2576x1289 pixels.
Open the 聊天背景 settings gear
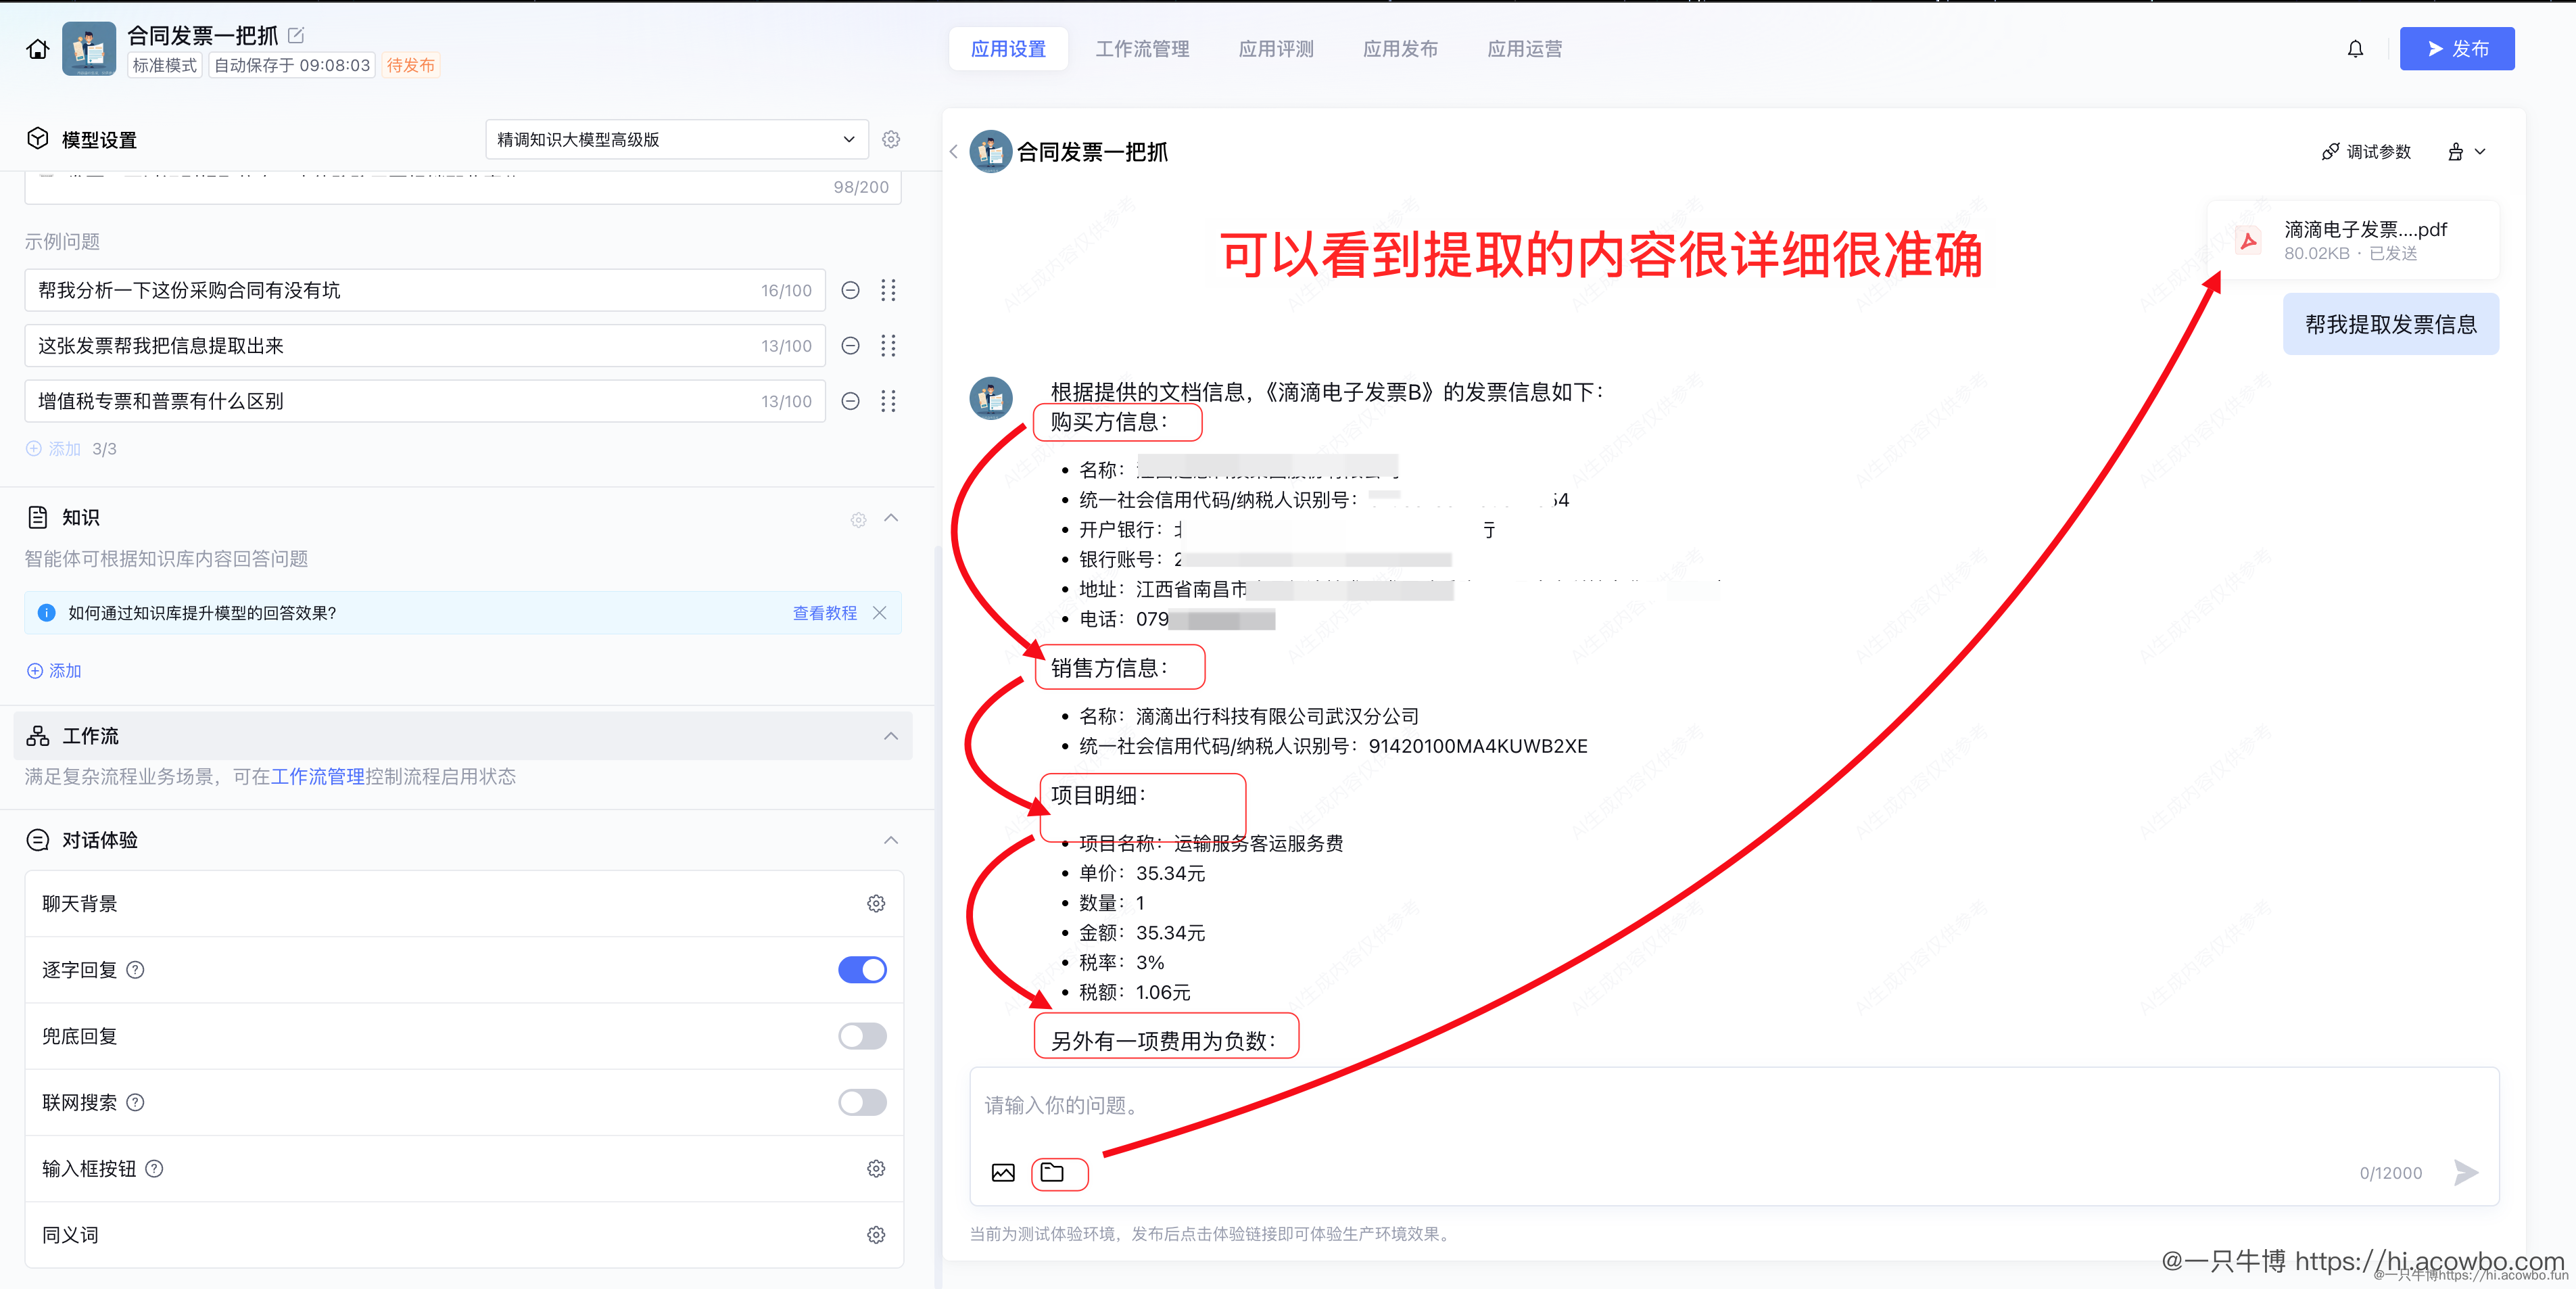click(x=876, y=902)
